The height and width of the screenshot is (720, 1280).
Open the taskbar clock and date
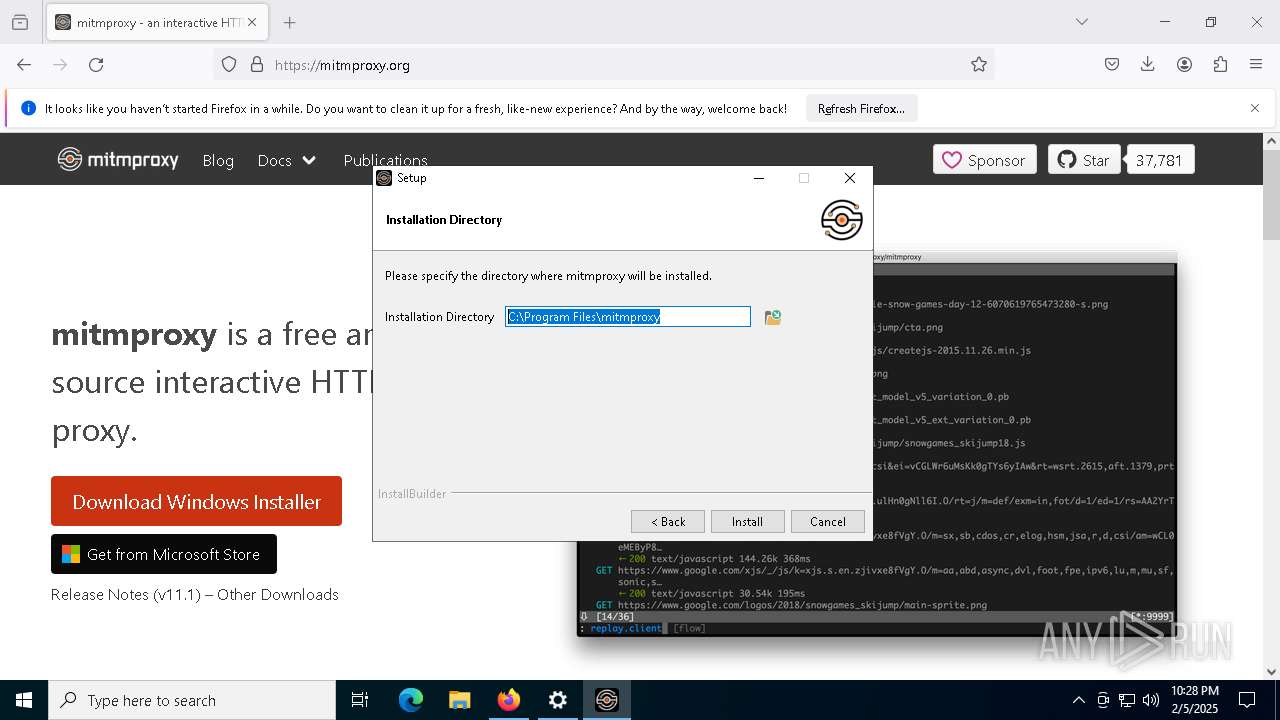1195,700
